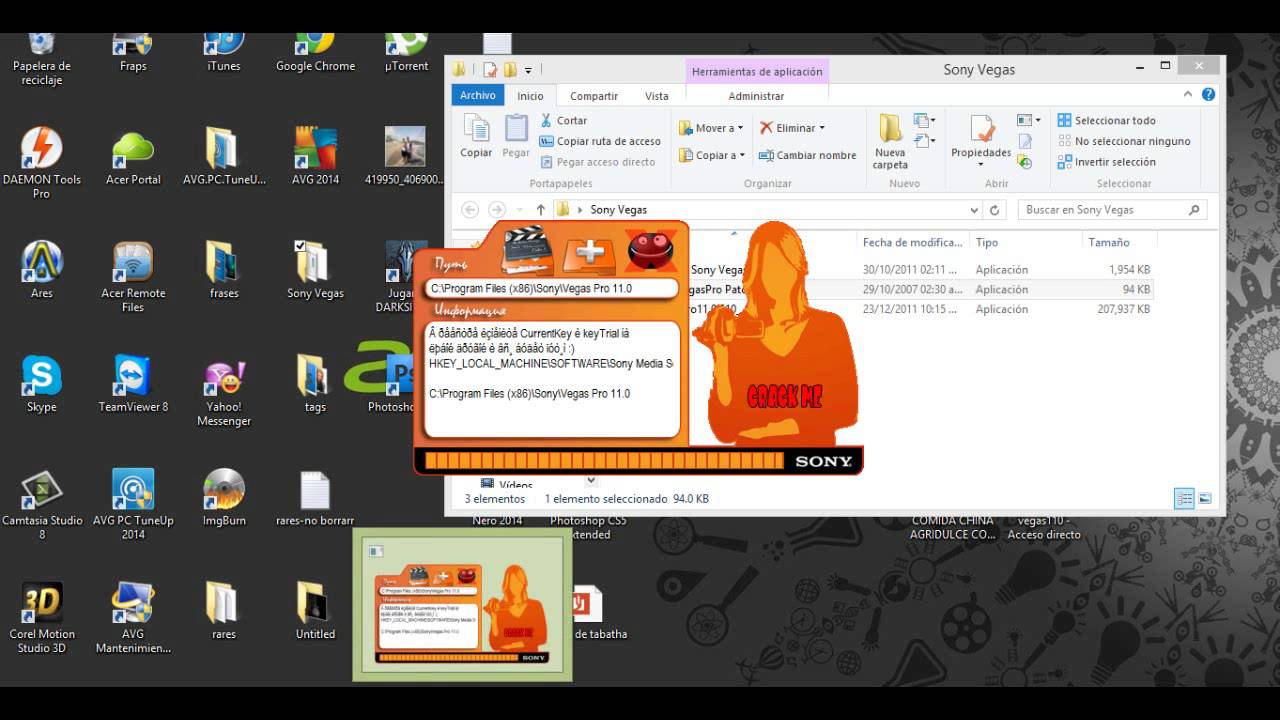Click the Buscar en Sony Vegas search box
This screenshot has width=1280, height=720.
pyautogui.click(x=1113, y=210)
